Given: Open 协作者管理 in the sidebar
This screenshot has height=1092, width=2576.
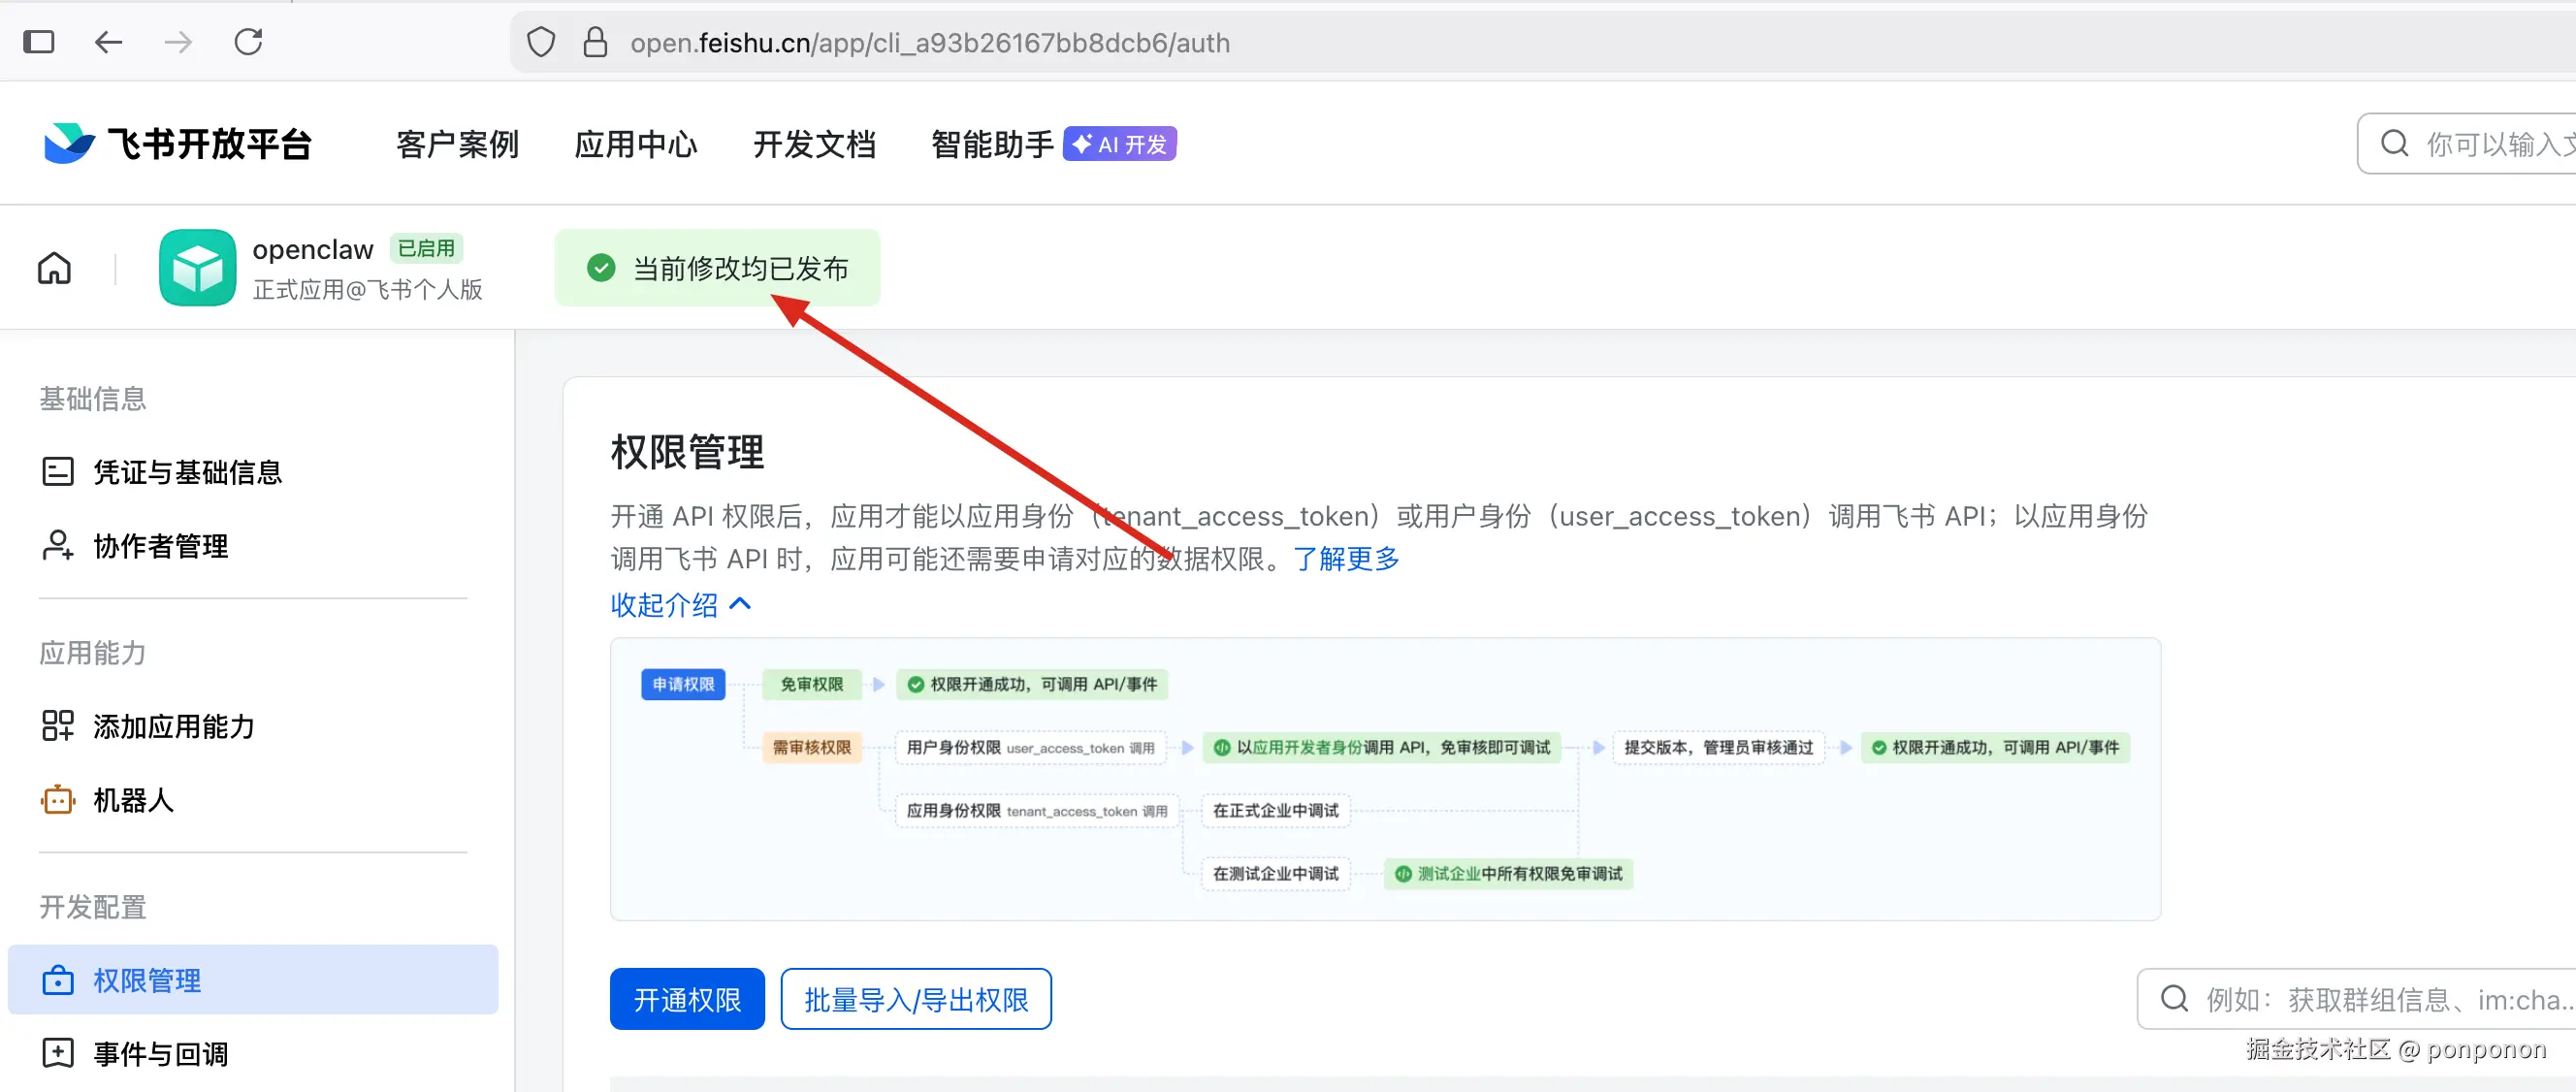Looking at the screenshot, I should click(160, 545).
